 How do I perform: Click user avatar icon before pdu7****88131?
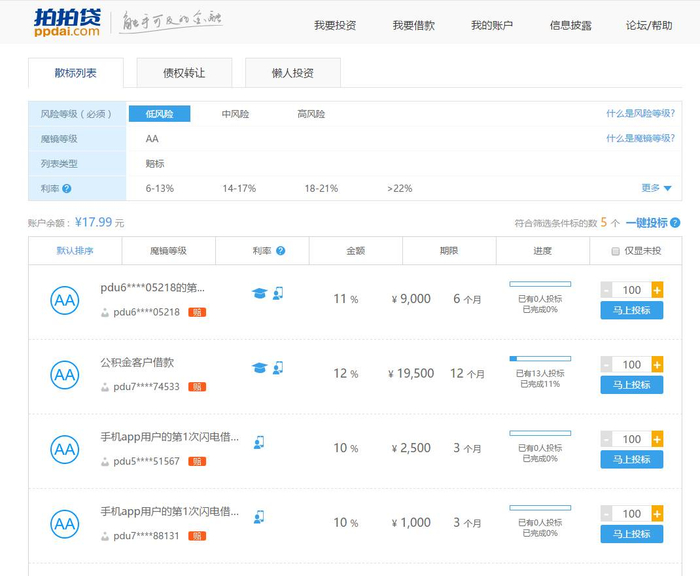105,536
